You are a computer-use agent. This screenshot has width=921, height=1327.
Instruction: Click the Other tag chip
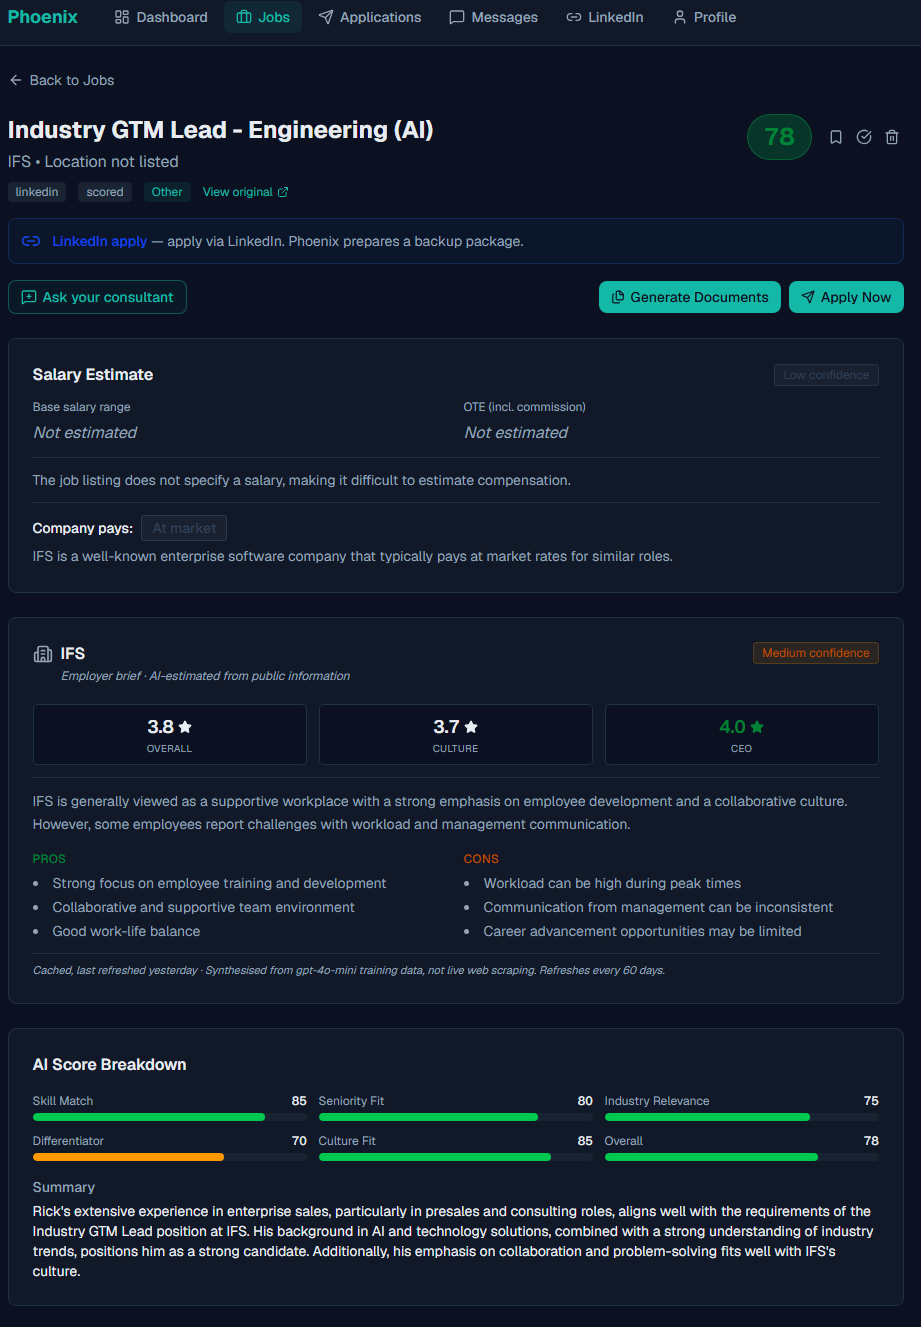[x=167, y=192]
